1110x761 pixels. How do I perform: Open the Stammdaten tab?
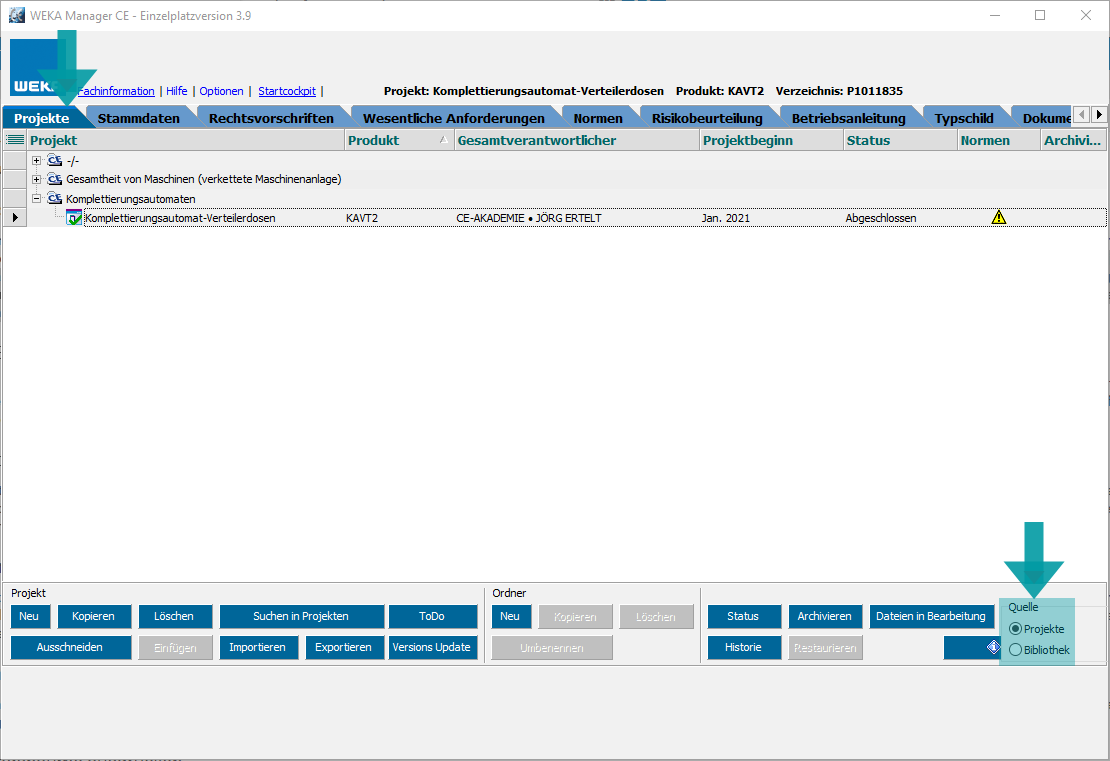tap(138, 118)
